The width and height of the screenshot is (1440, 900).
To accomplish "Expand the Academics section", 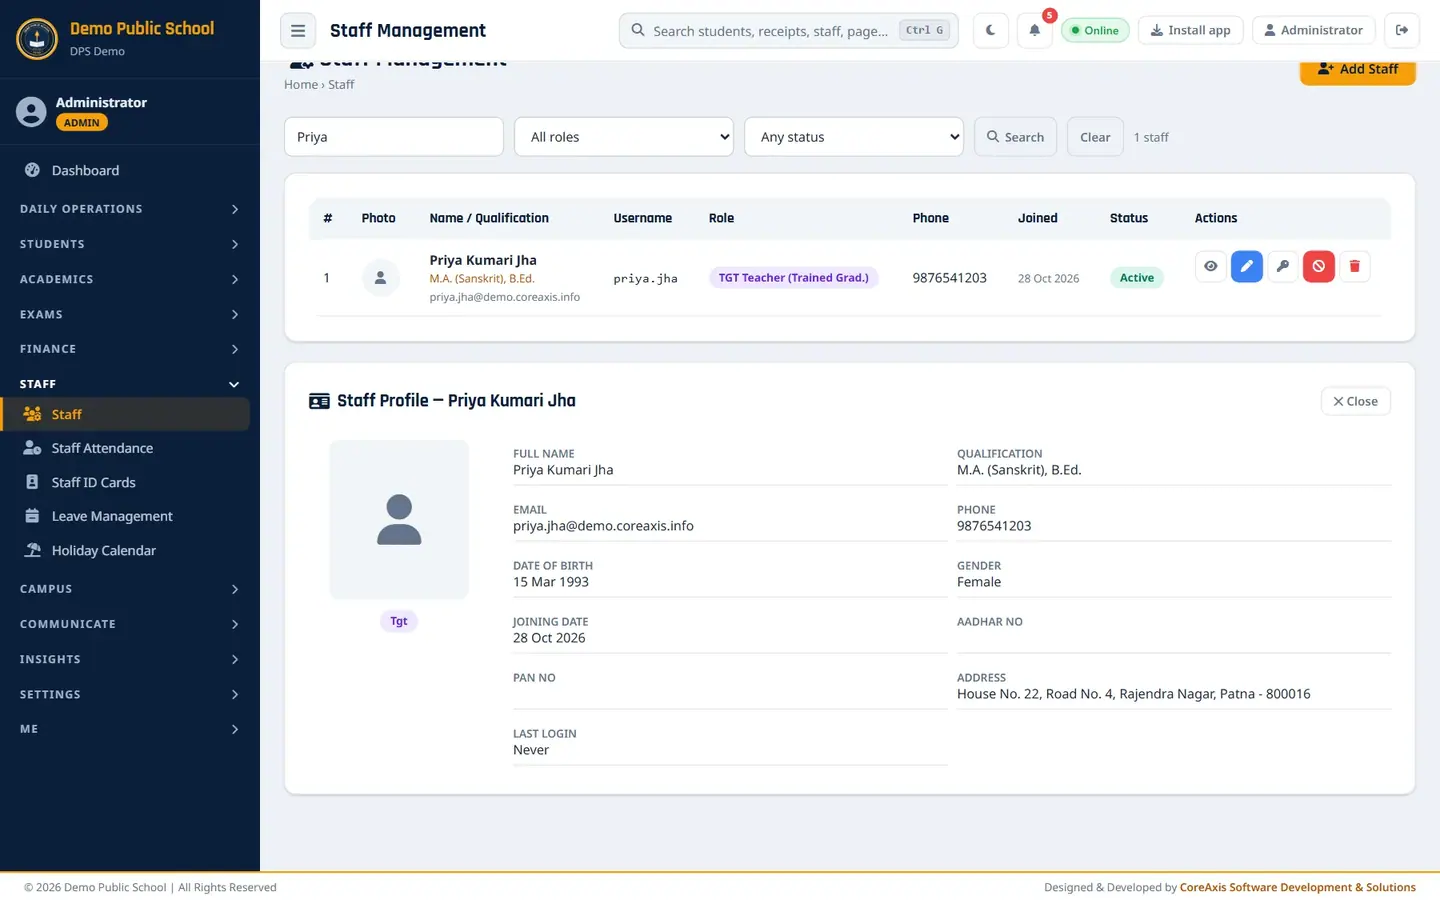I will 130,279.
